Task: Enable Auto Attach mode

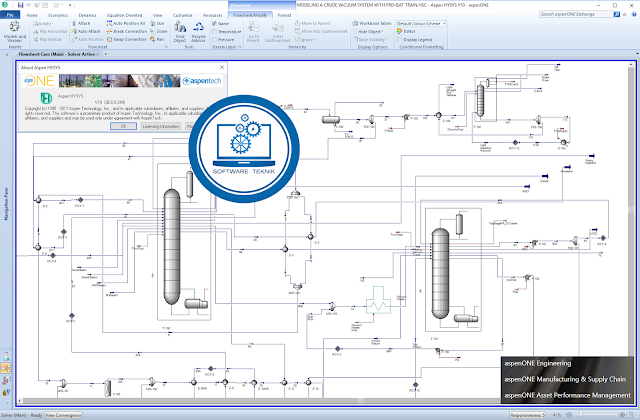Action: tap(86, 31)
